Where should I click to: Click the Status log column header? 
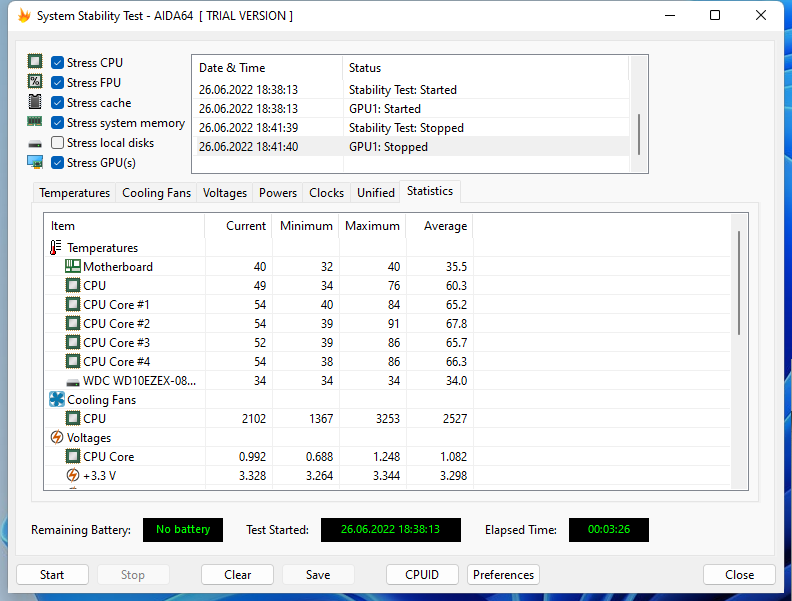tap(486, 68)
